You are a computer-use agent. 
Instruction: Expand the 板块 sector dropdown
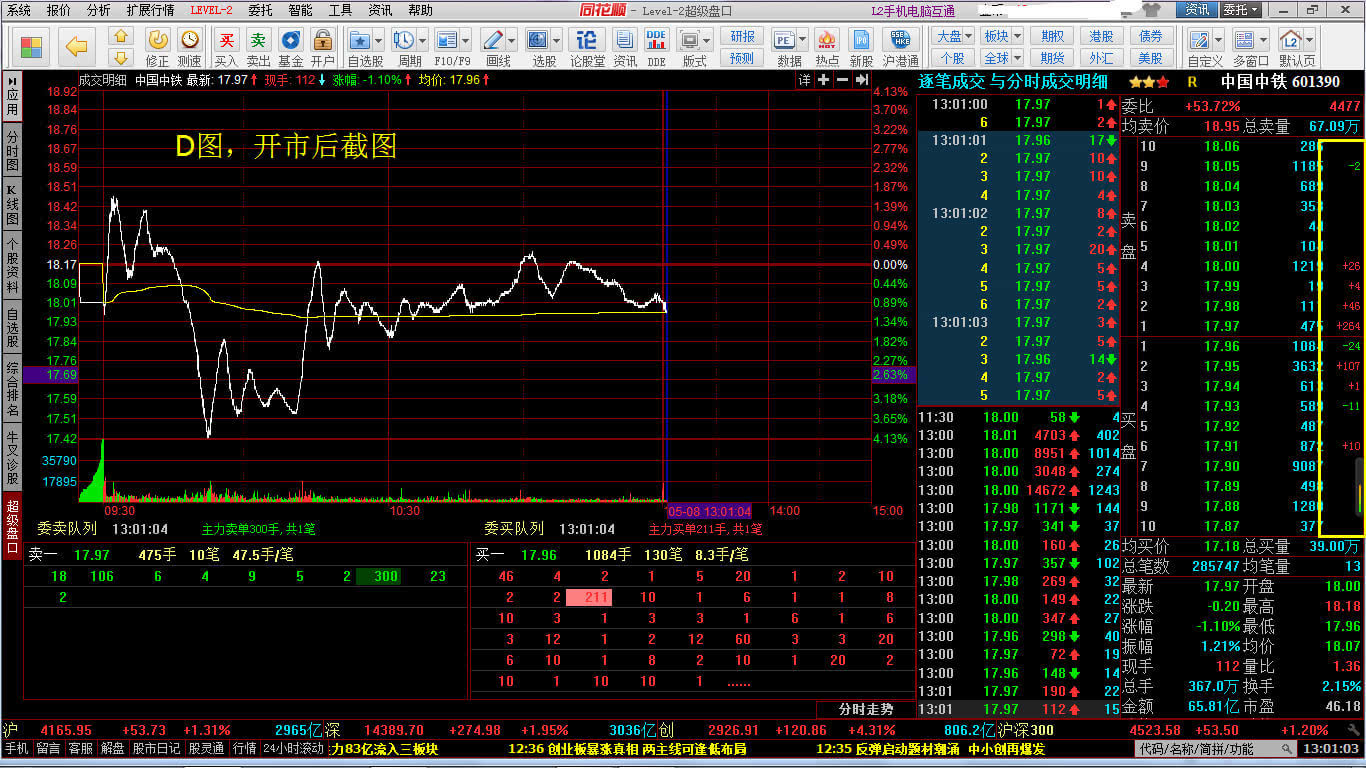1017,37
